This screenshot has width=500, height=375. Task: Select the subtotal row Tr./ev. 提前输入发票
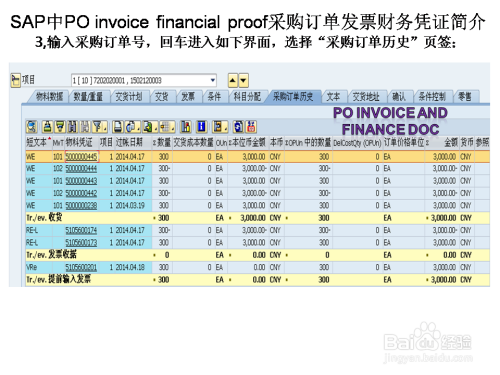coord(257,280)
